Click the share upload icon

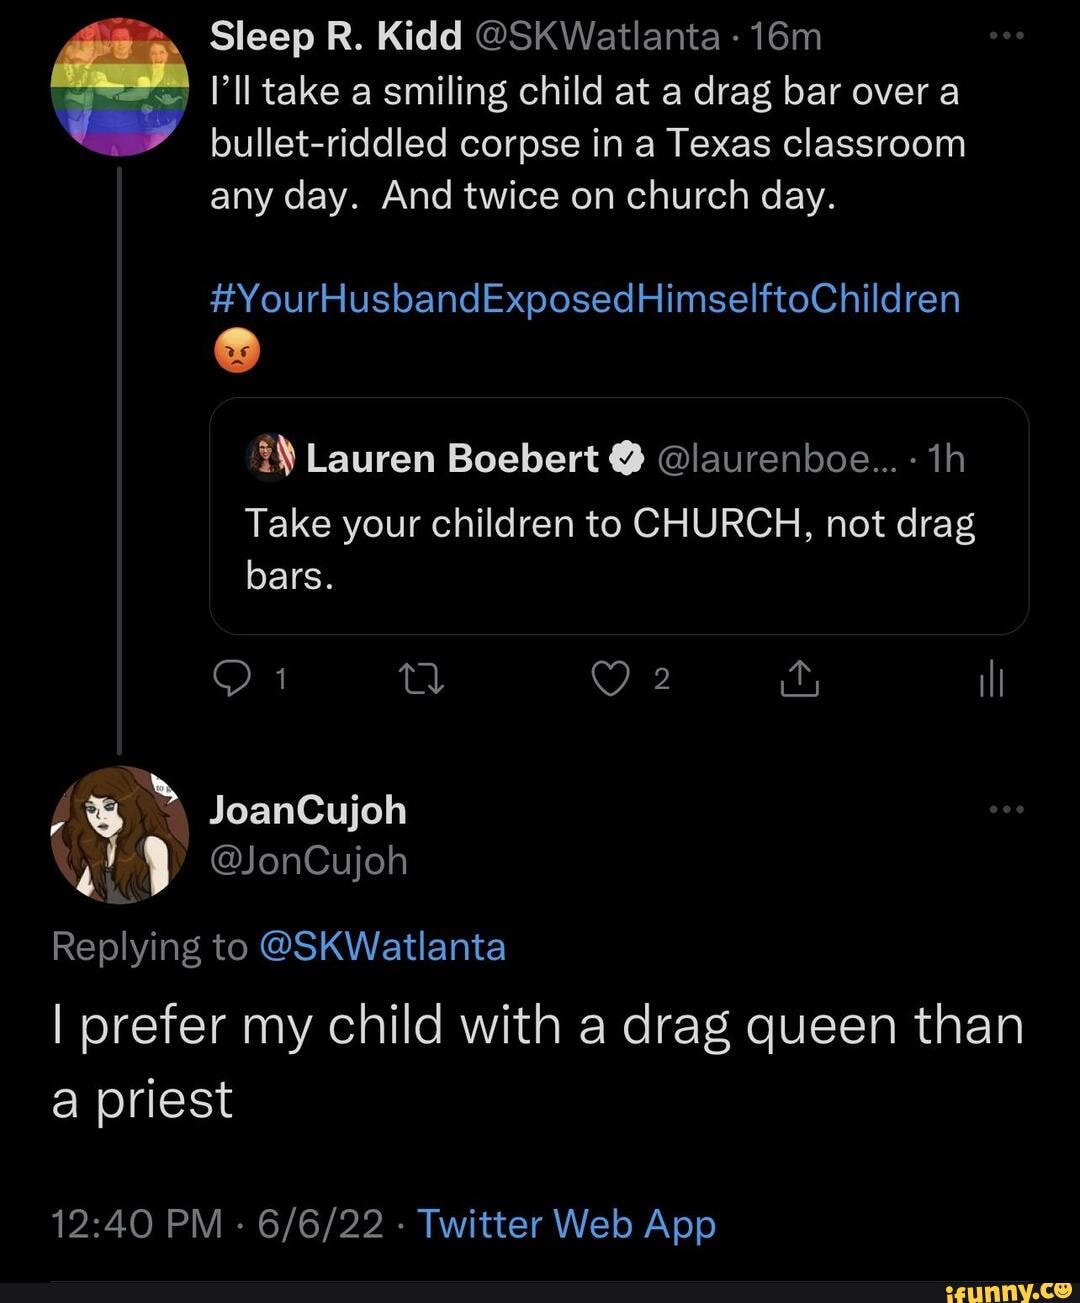pyautogui.click(x=800, y=680)
